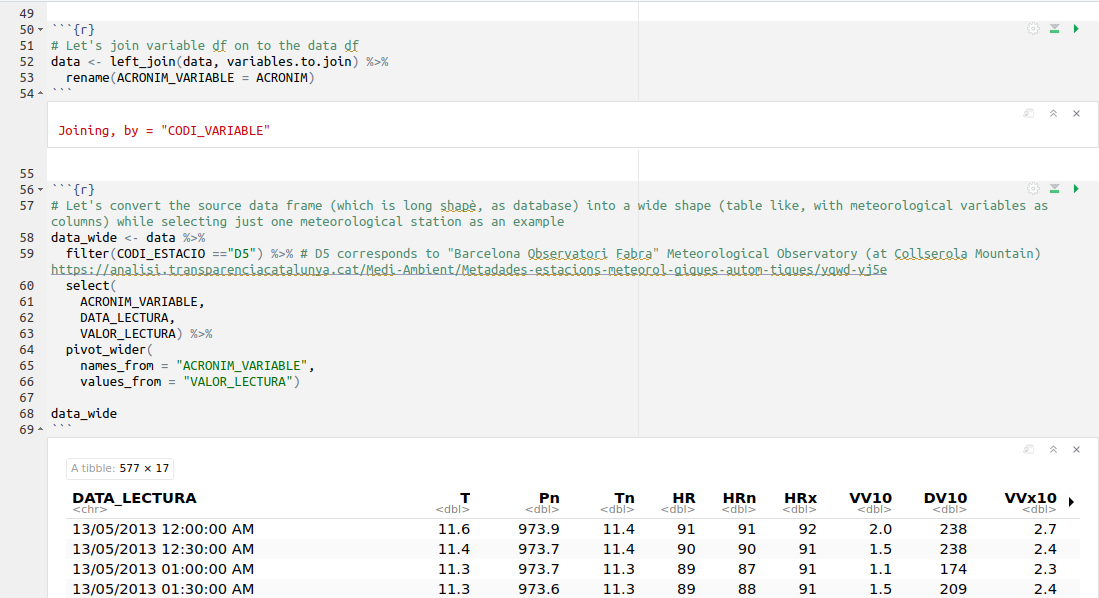The image size is (1099, 598).
Task: Click line number 49 in the gutter
Action: coord(27,13)
